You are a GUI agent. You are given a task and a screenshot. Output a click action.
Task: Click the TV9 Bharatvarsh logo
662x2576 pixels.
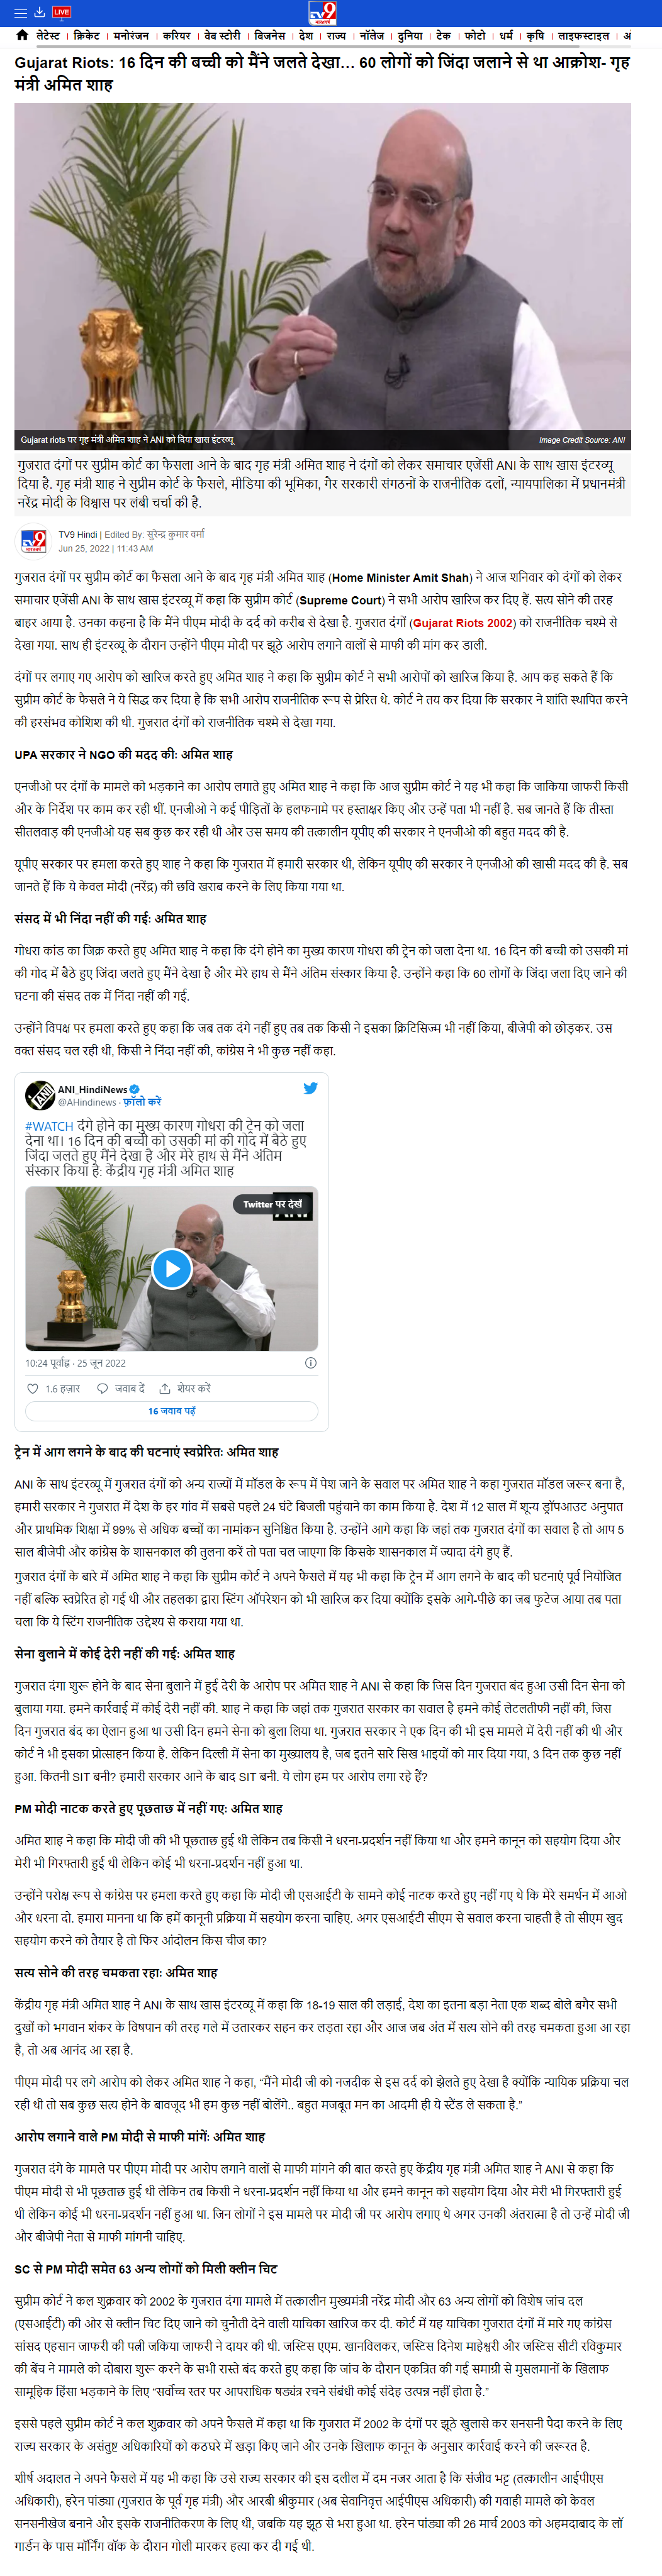322,13
